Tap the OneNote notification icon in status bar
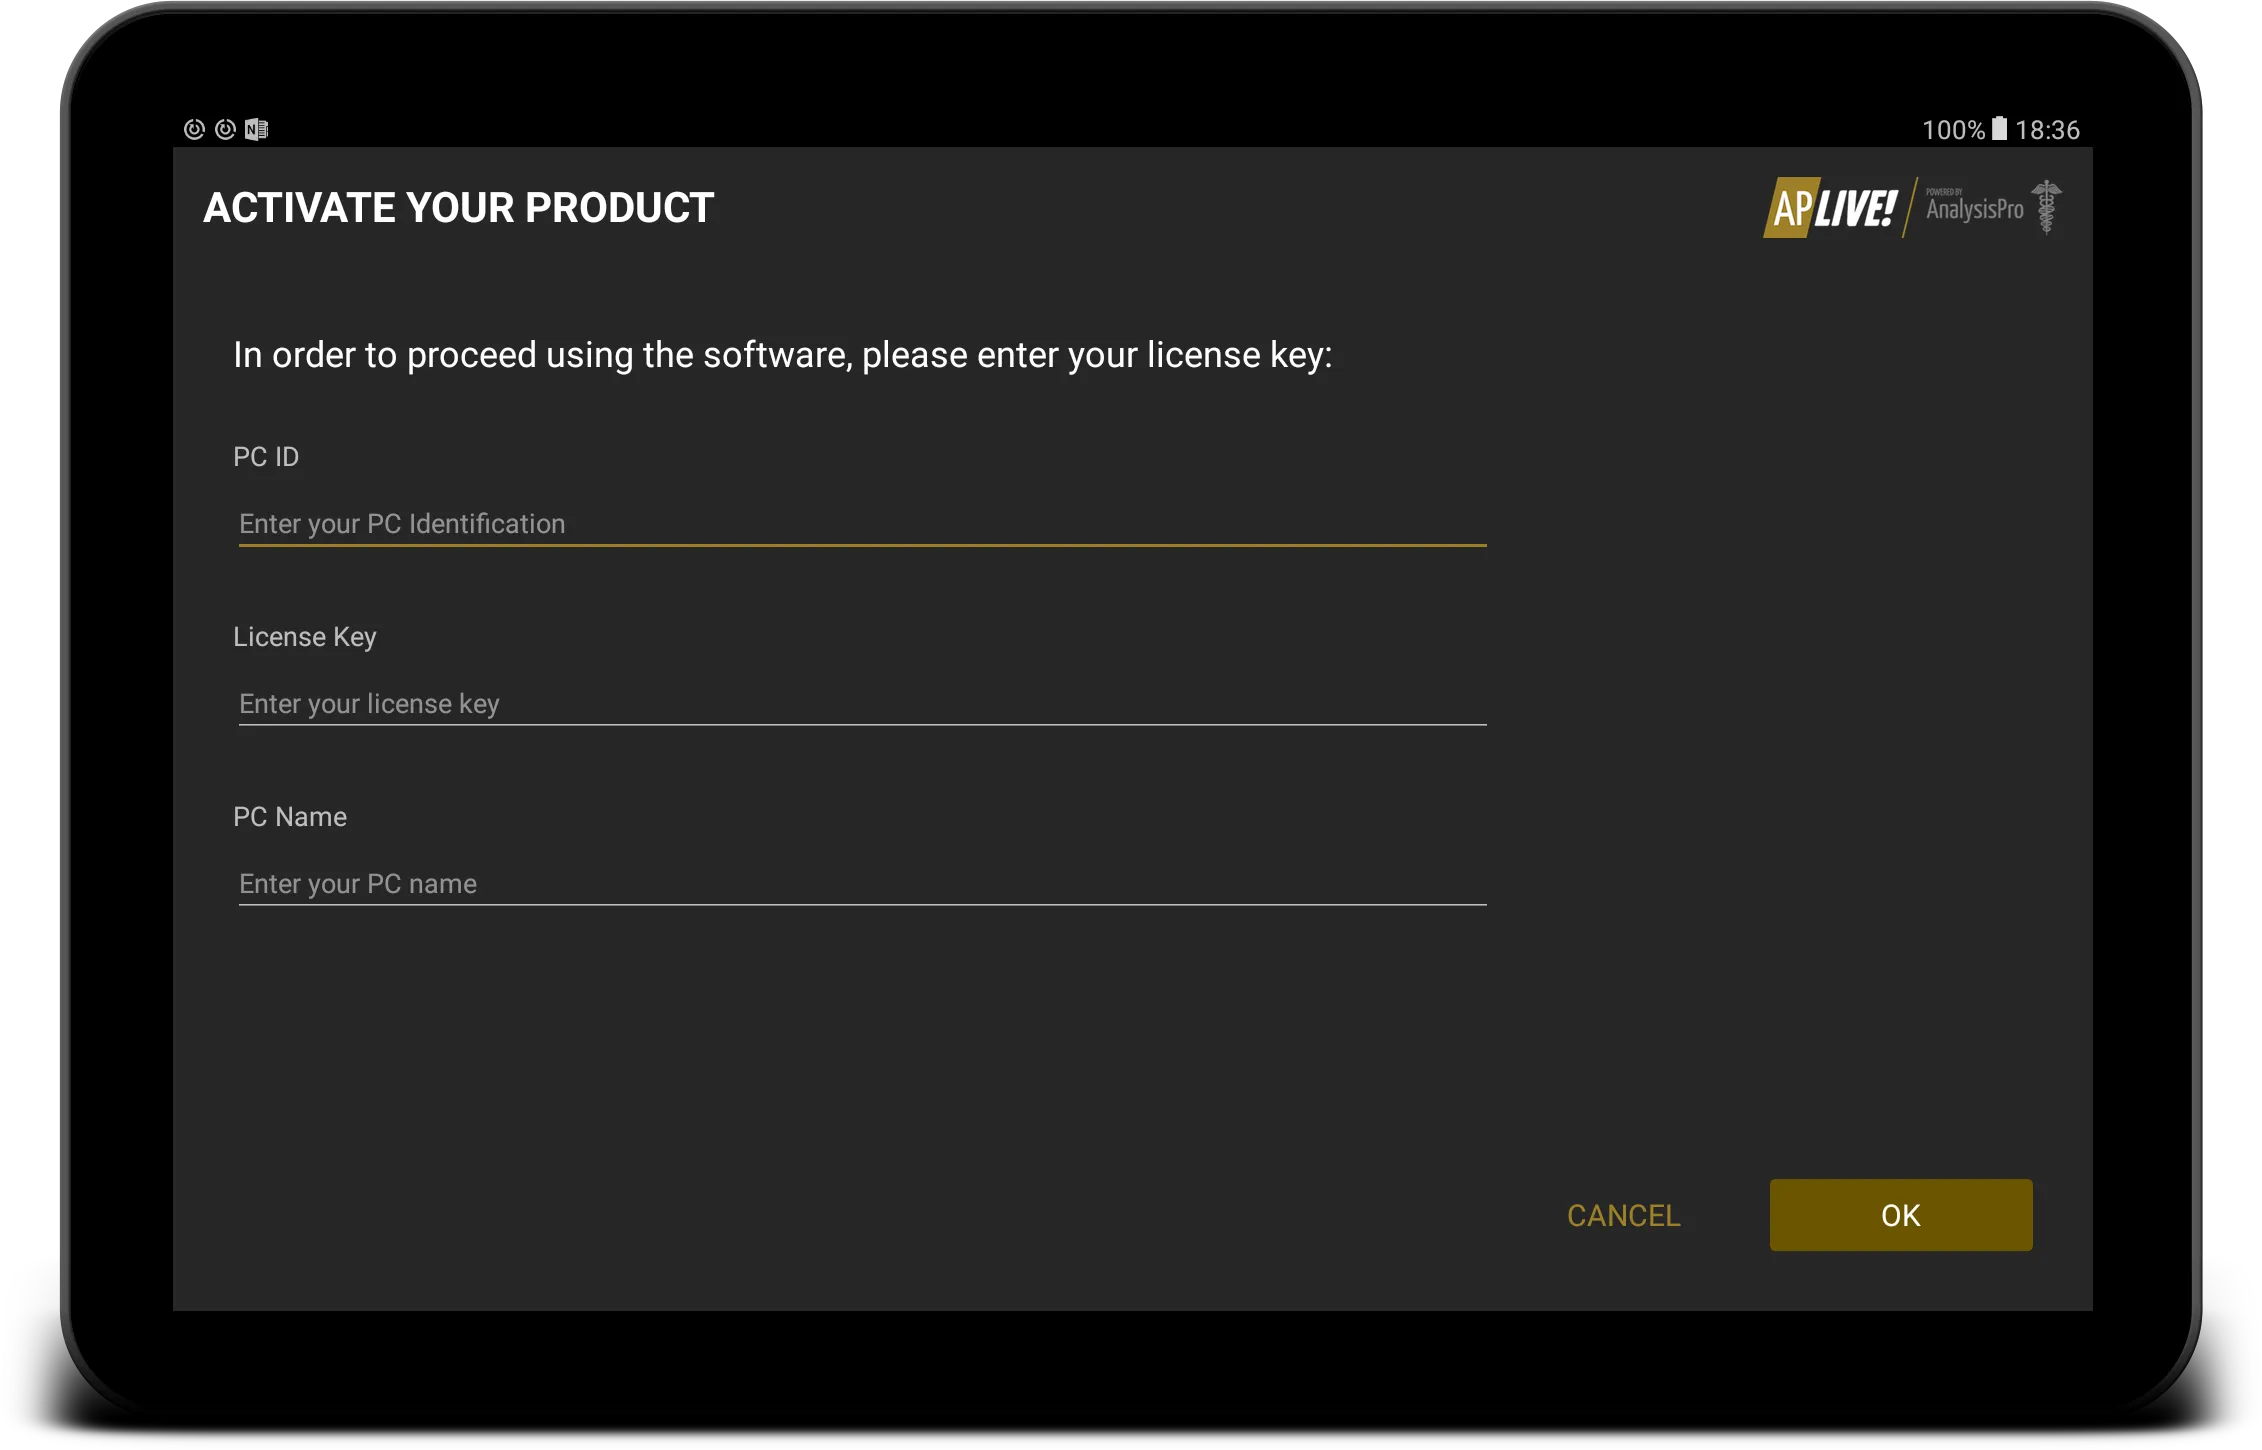Viewport: 2262px width, 1450px height. coord(257,129)
